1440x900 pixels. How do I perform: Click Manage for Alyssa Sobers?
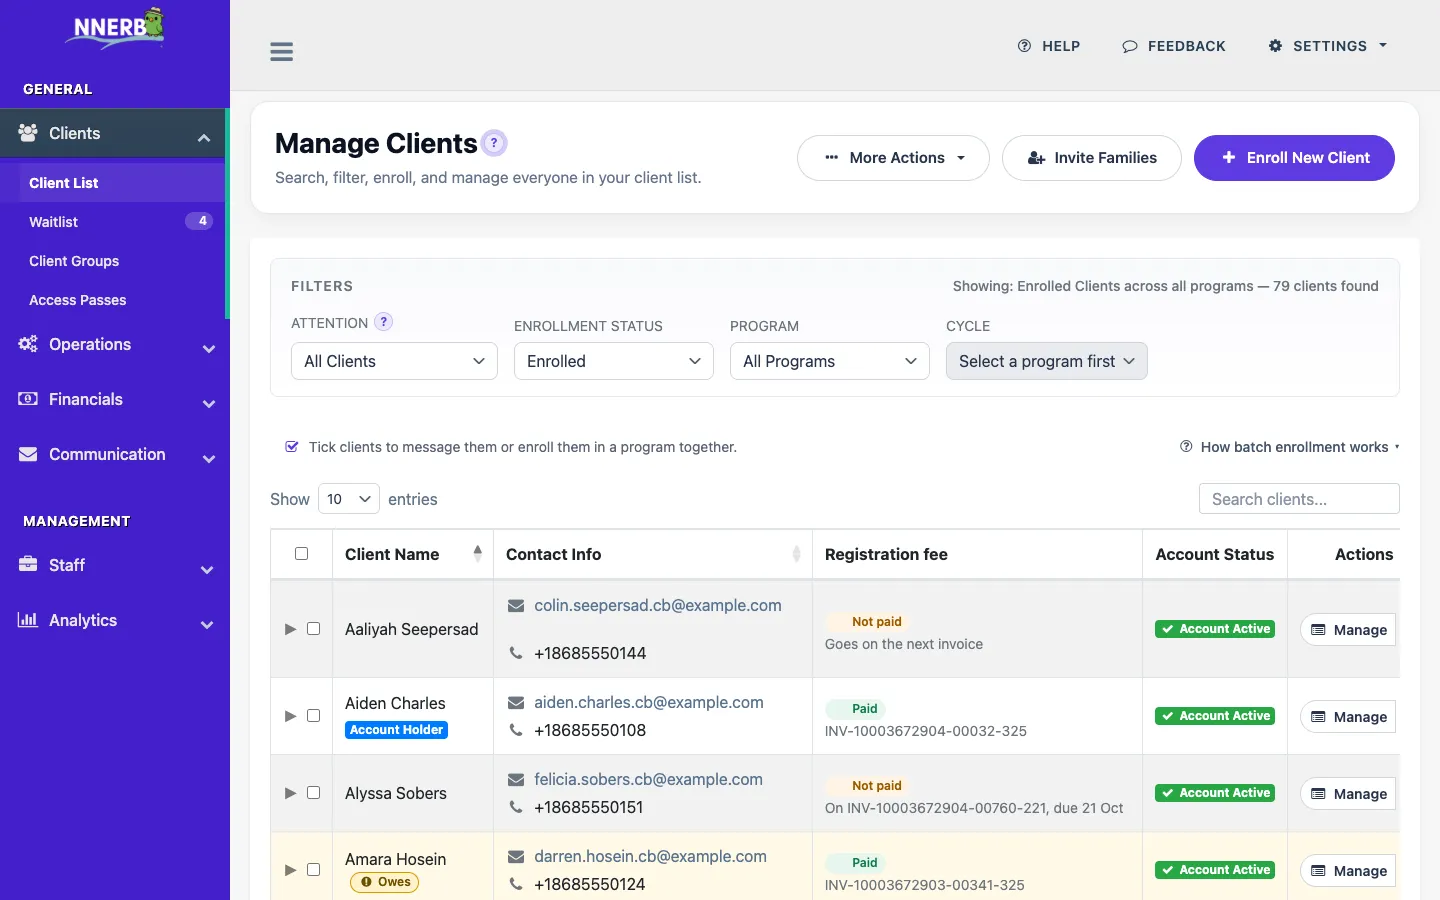coord(1348,794)
